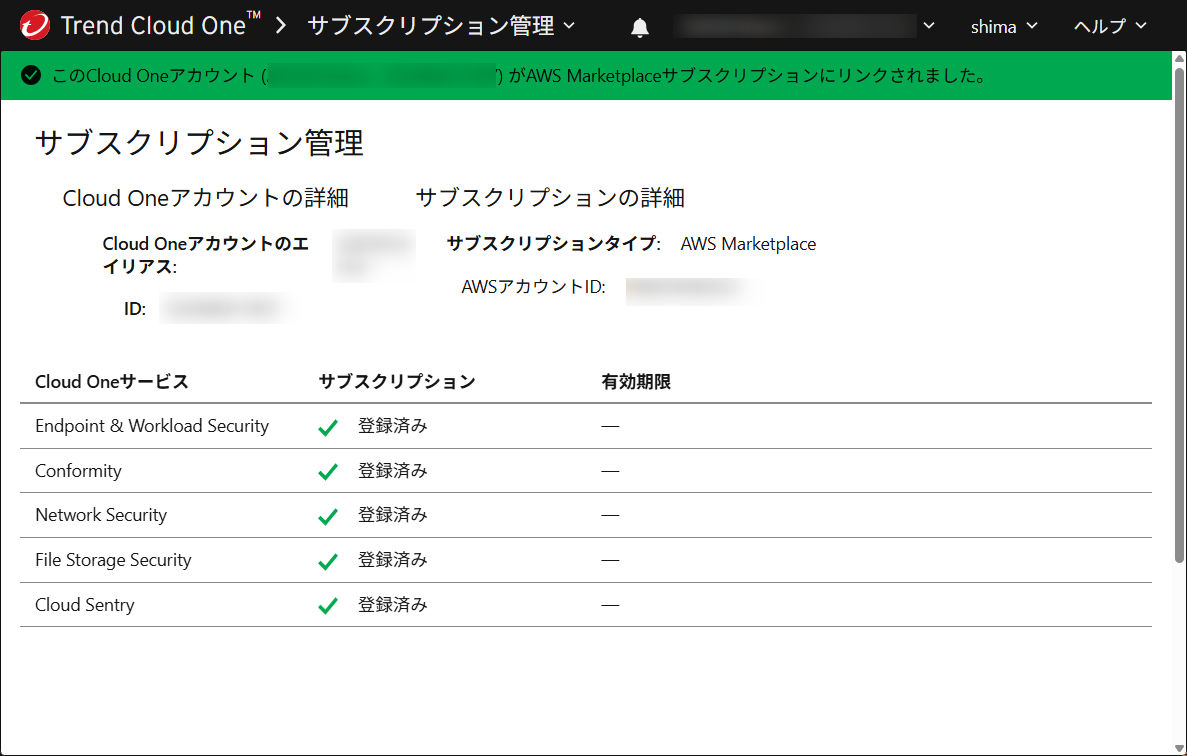
Task: Expand the blurred account selector dropdown
Action: (929, 26)
